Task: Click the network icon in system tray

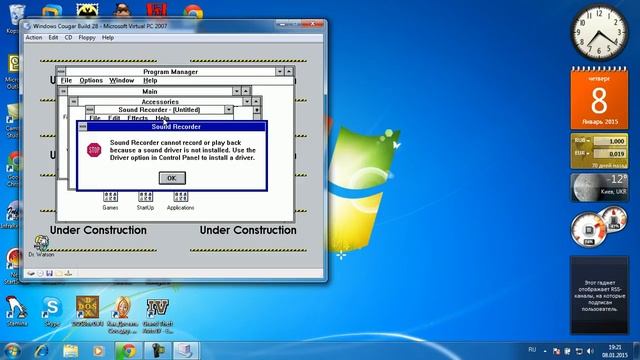Action: pyautogui.click(x=579, y=351)
